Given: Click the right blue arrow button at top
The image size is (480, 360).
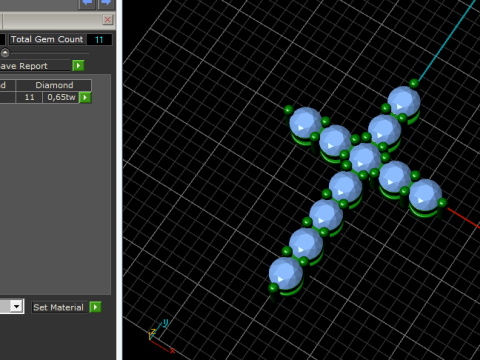Looking at the screenshot, I should pyautogui.click(x=106, y=3).
